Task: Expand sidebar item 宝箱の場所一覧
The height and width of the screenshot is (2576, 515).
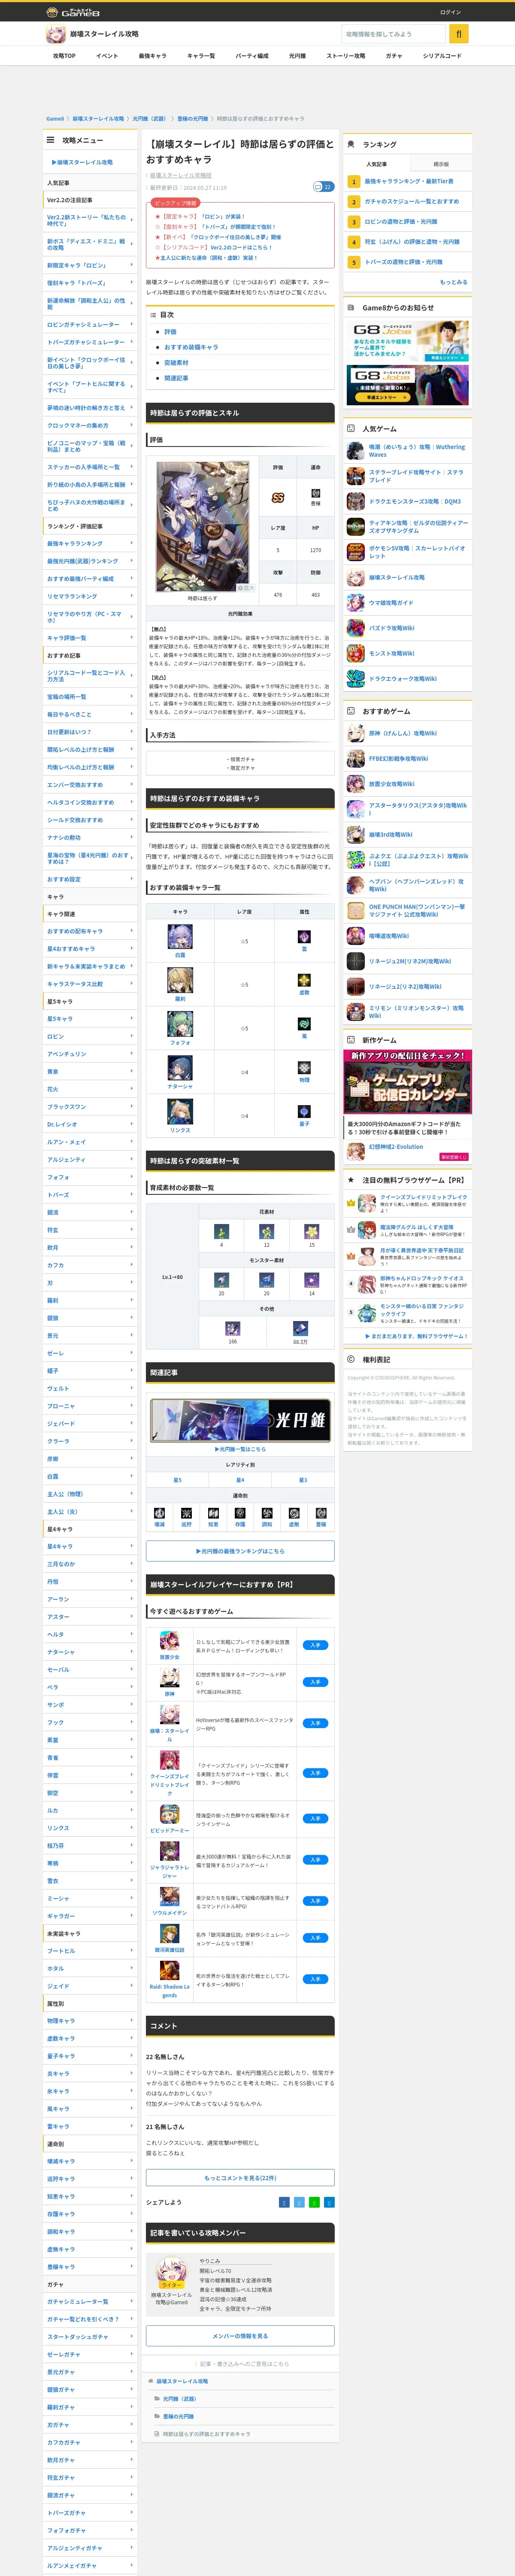Action: coord(90,697)
